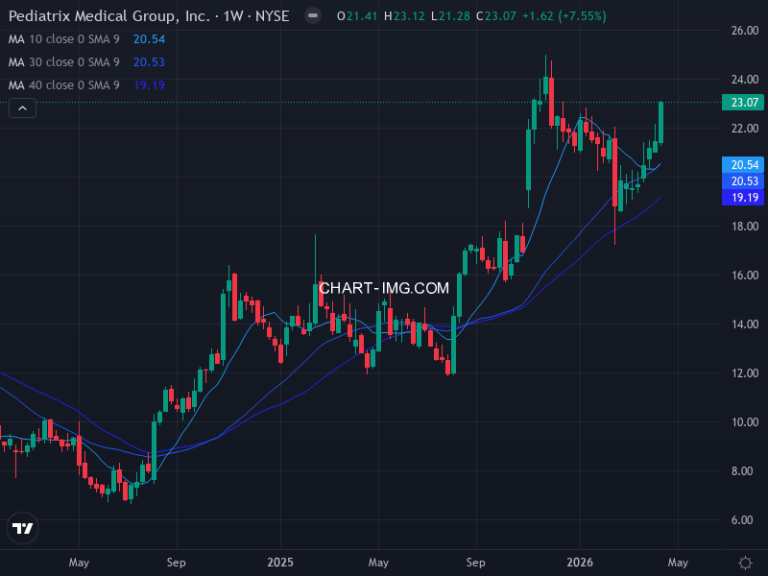Click the 19.19 price tag on the axis

coord(743,197)
